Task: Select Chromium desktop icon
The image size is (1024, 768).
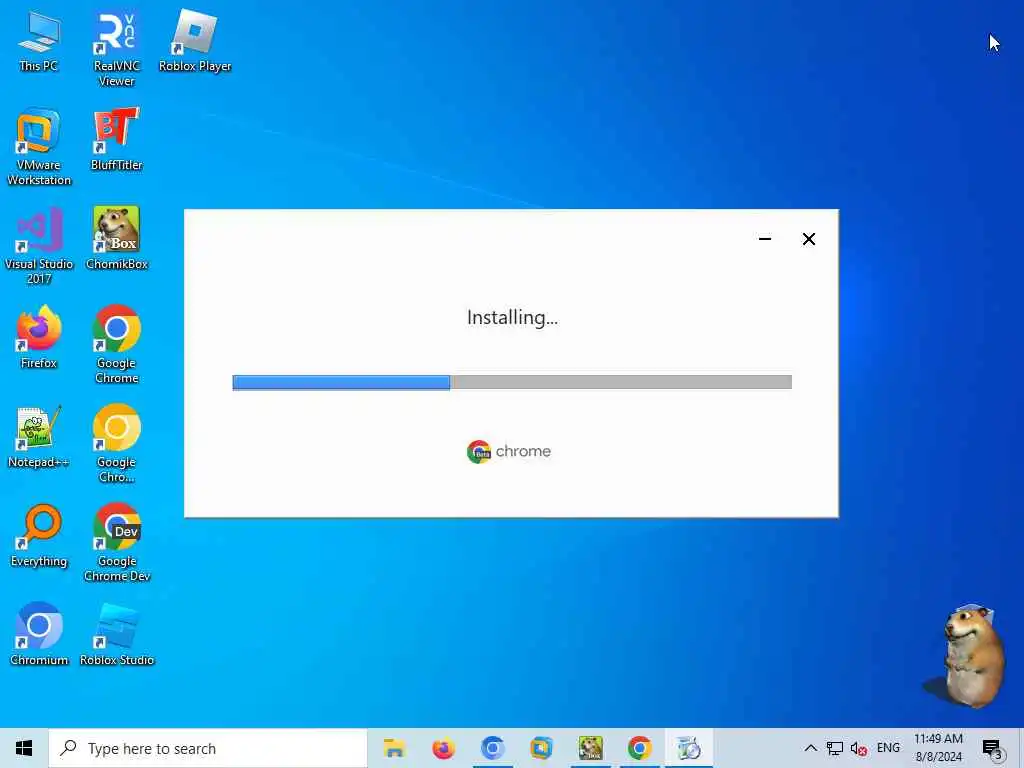Action: pos(39,634)
